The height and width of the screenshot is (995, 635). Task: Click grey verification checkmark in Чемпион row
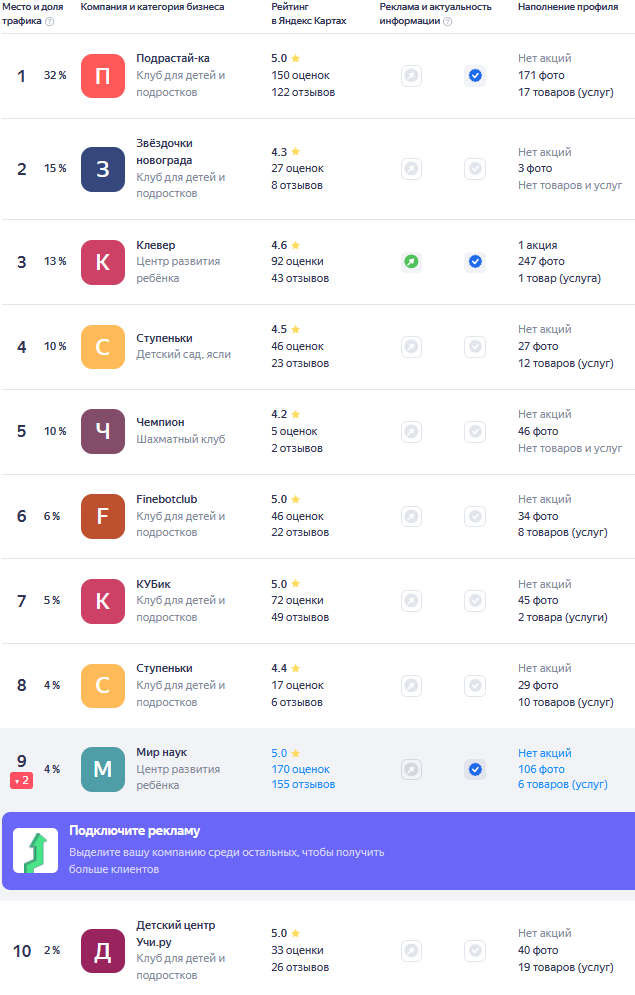tap(475, 432)
